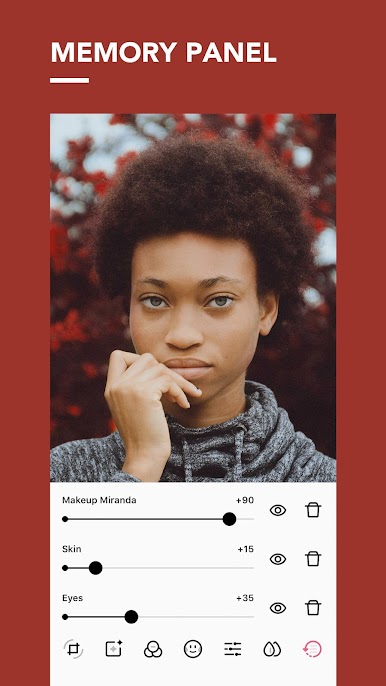Image resolution: width=386 pixels, height=686 pixels.
Task: Click the portrait photo preview
Action: pos(193,298)
